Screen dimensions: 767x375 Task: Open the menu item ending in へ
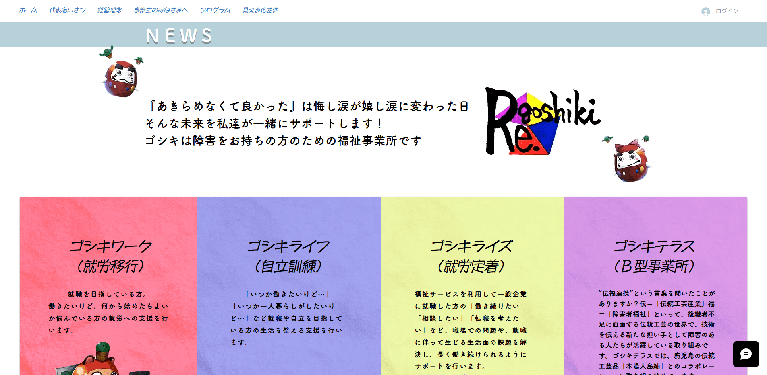point(161,10)
